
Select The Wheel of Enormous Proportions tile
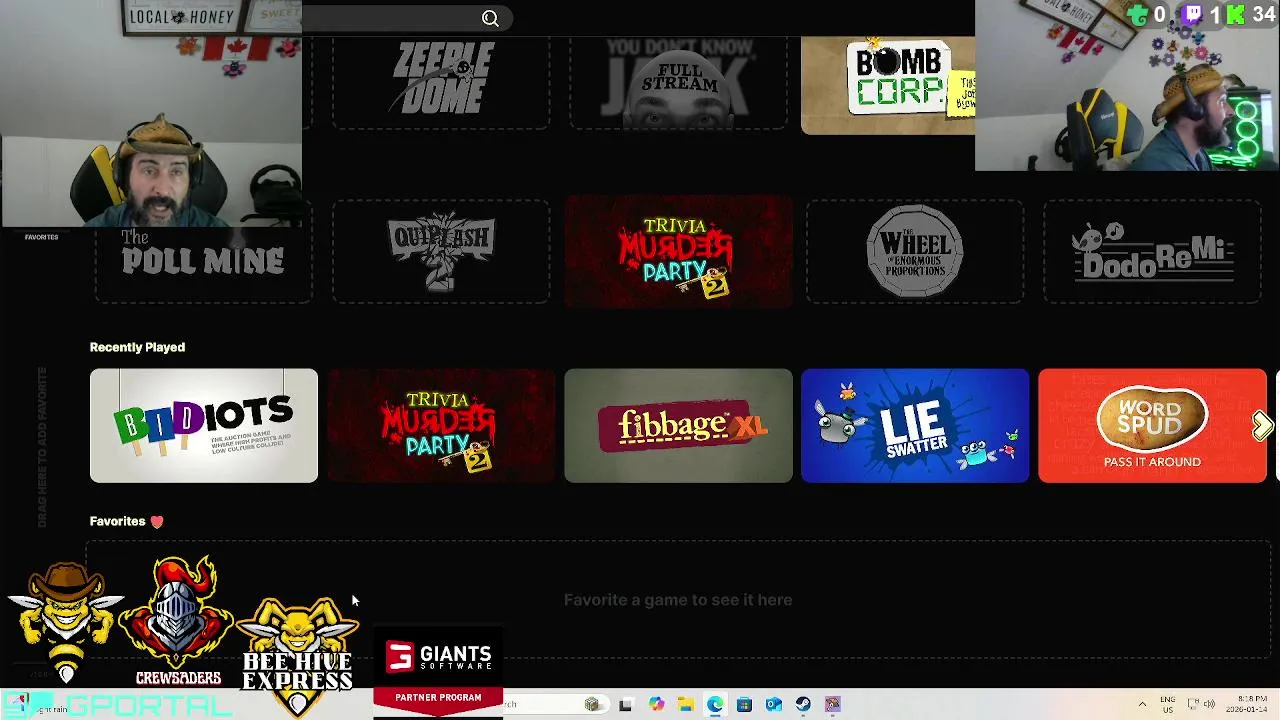[915, 251]
